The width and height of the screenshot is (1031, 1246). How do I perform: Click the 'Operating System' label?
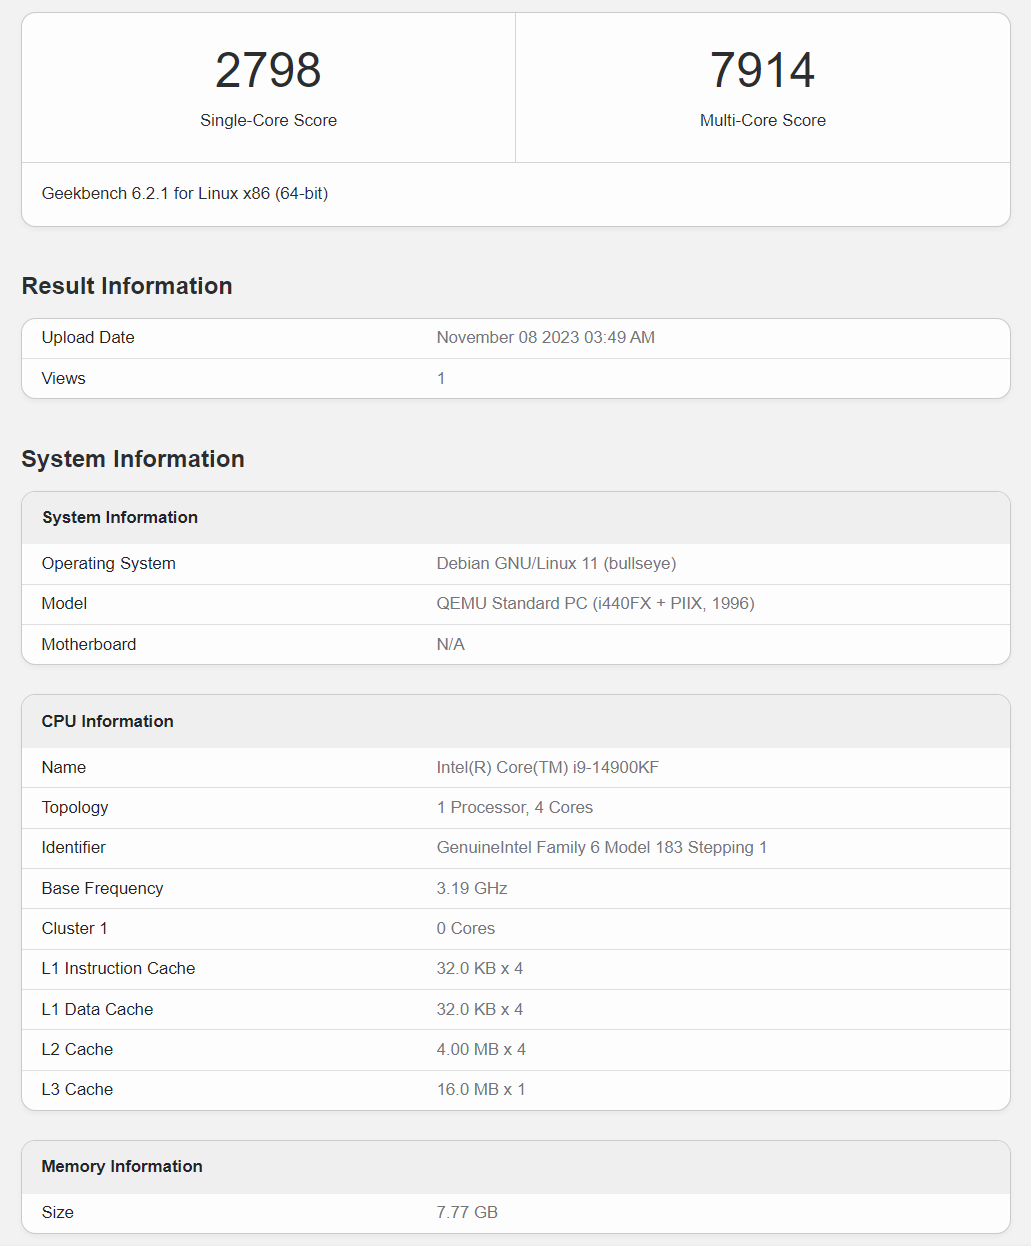pyautogui.click(x=109, y=563)
